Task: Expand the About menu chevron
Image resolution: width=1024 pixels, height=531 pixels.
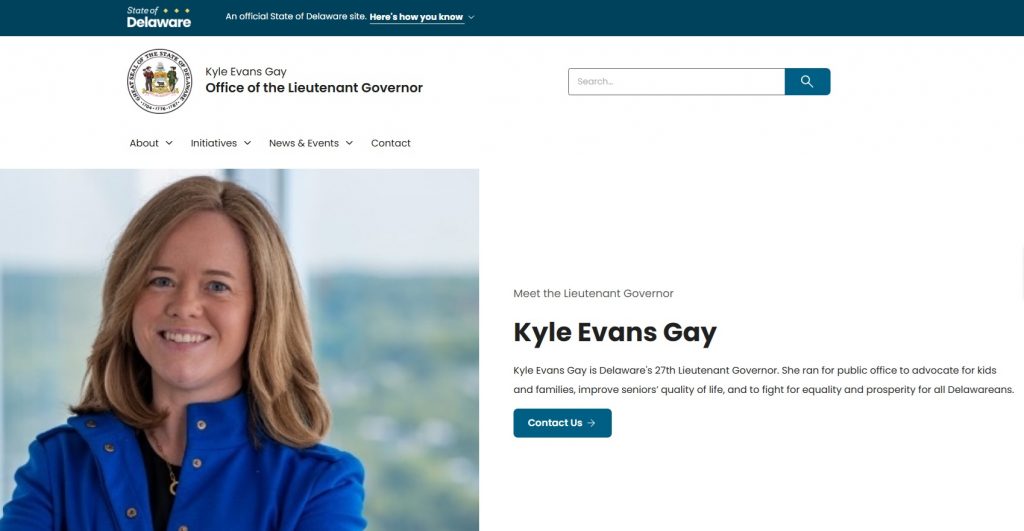Action: [x=168, y=143]
